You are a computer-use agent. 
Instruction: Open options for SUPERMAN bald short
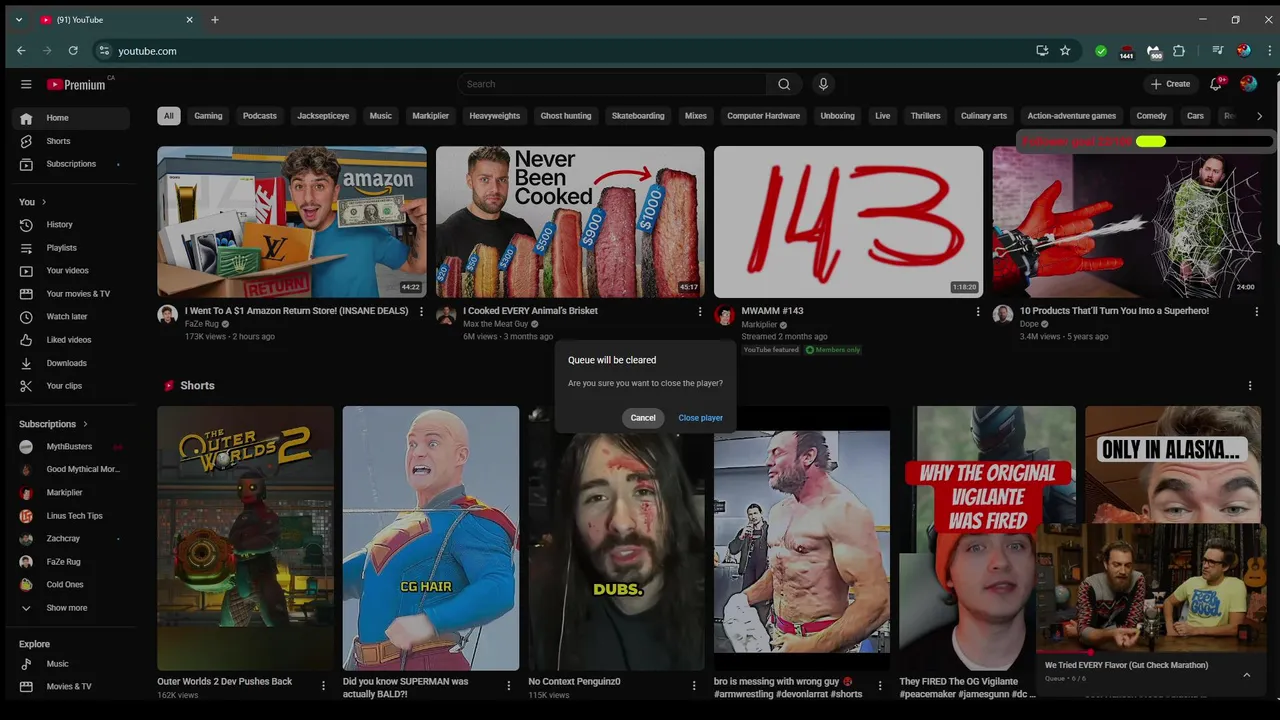click(x=508, y=685)
